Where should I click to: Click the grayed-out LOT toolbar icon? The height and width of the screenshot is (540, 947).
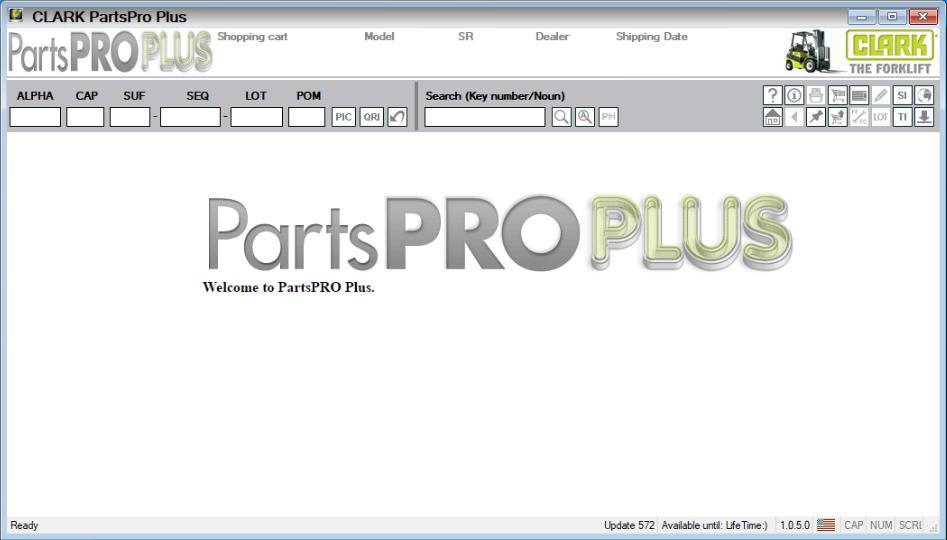pos(881,117)
